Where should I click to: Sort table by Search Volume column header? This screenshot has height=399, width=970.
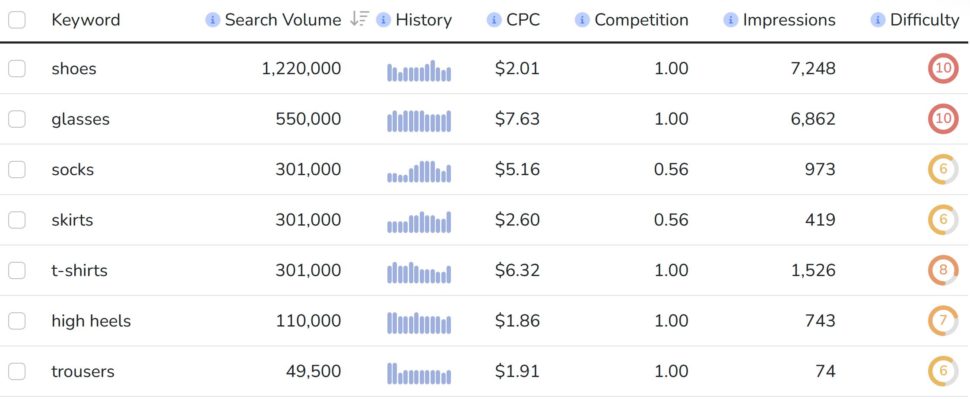pyautogui.click(x=283, y=20)
